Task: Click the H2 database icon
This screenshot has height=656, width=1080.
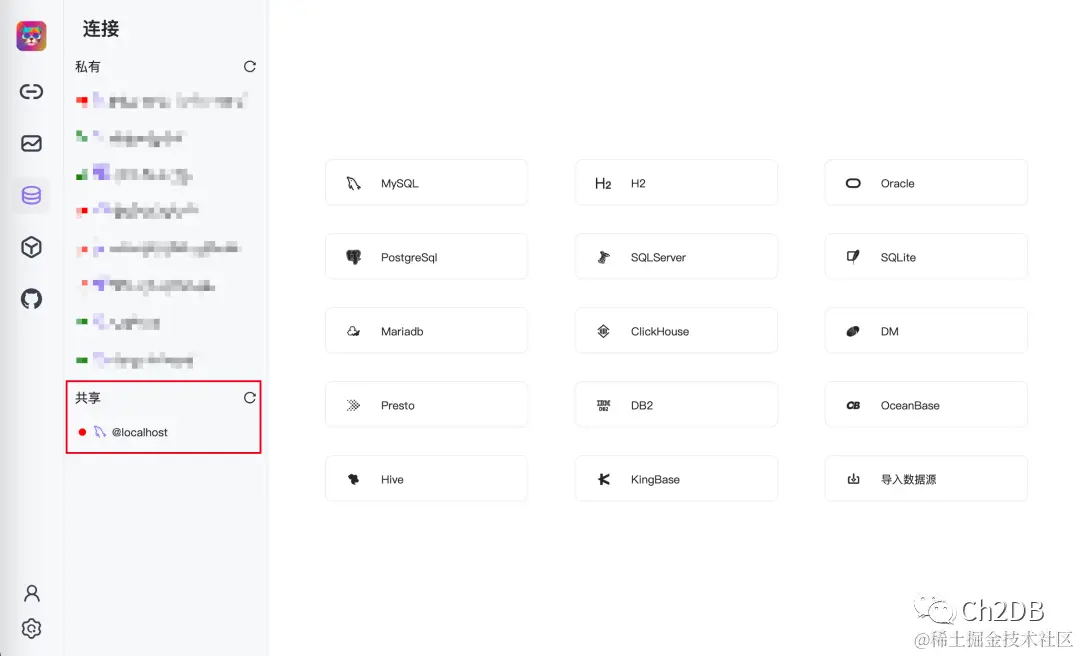Action: pos(603,183)
